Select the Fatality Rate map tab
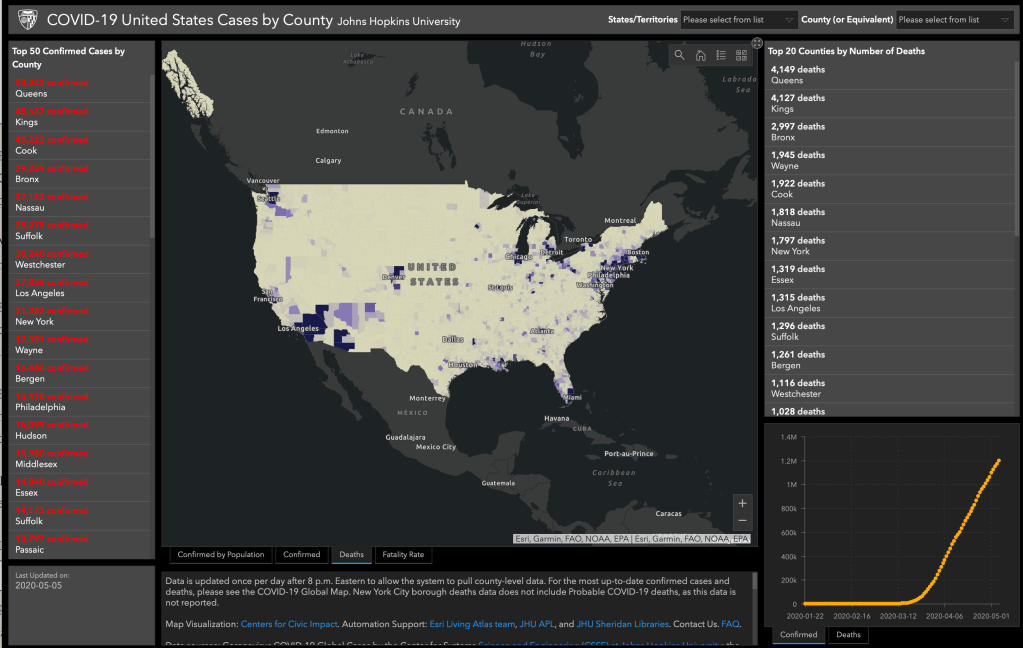This screenshot has height=648, width=1023. click(403, 555)
